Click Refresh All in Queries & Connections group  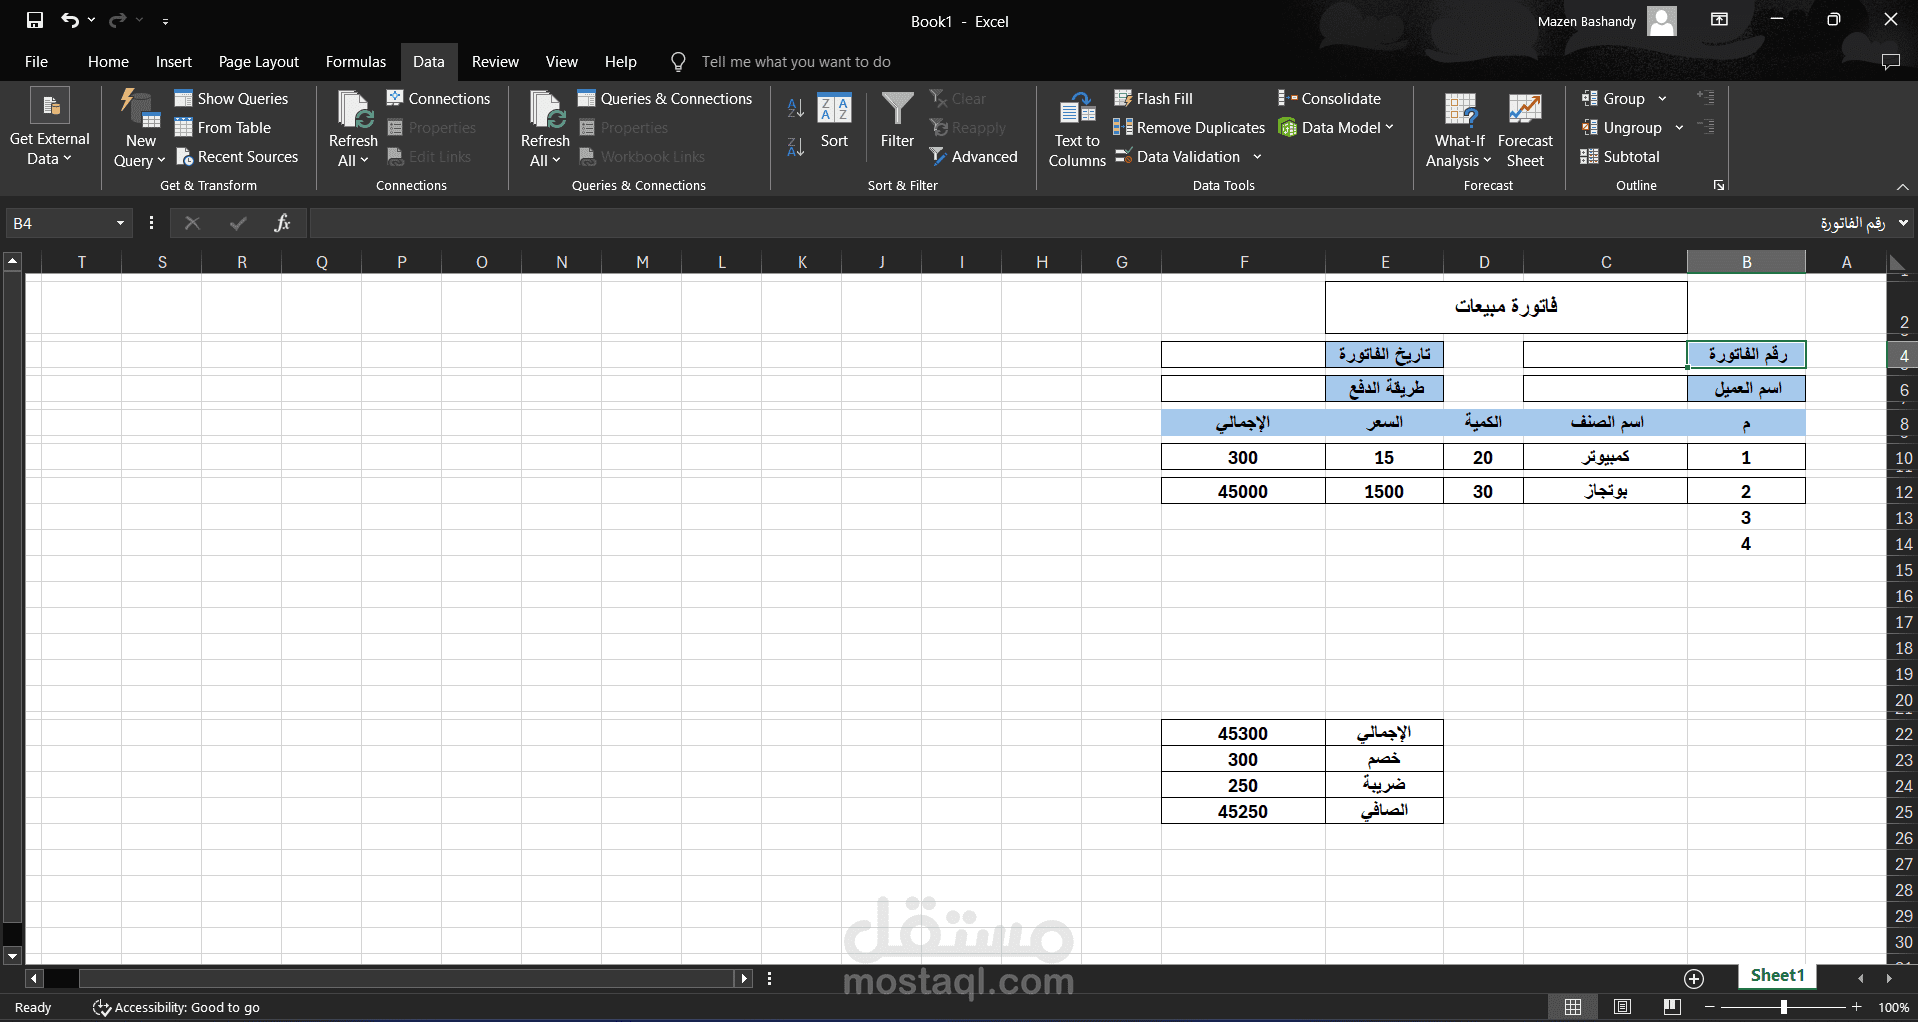[545, 127]
